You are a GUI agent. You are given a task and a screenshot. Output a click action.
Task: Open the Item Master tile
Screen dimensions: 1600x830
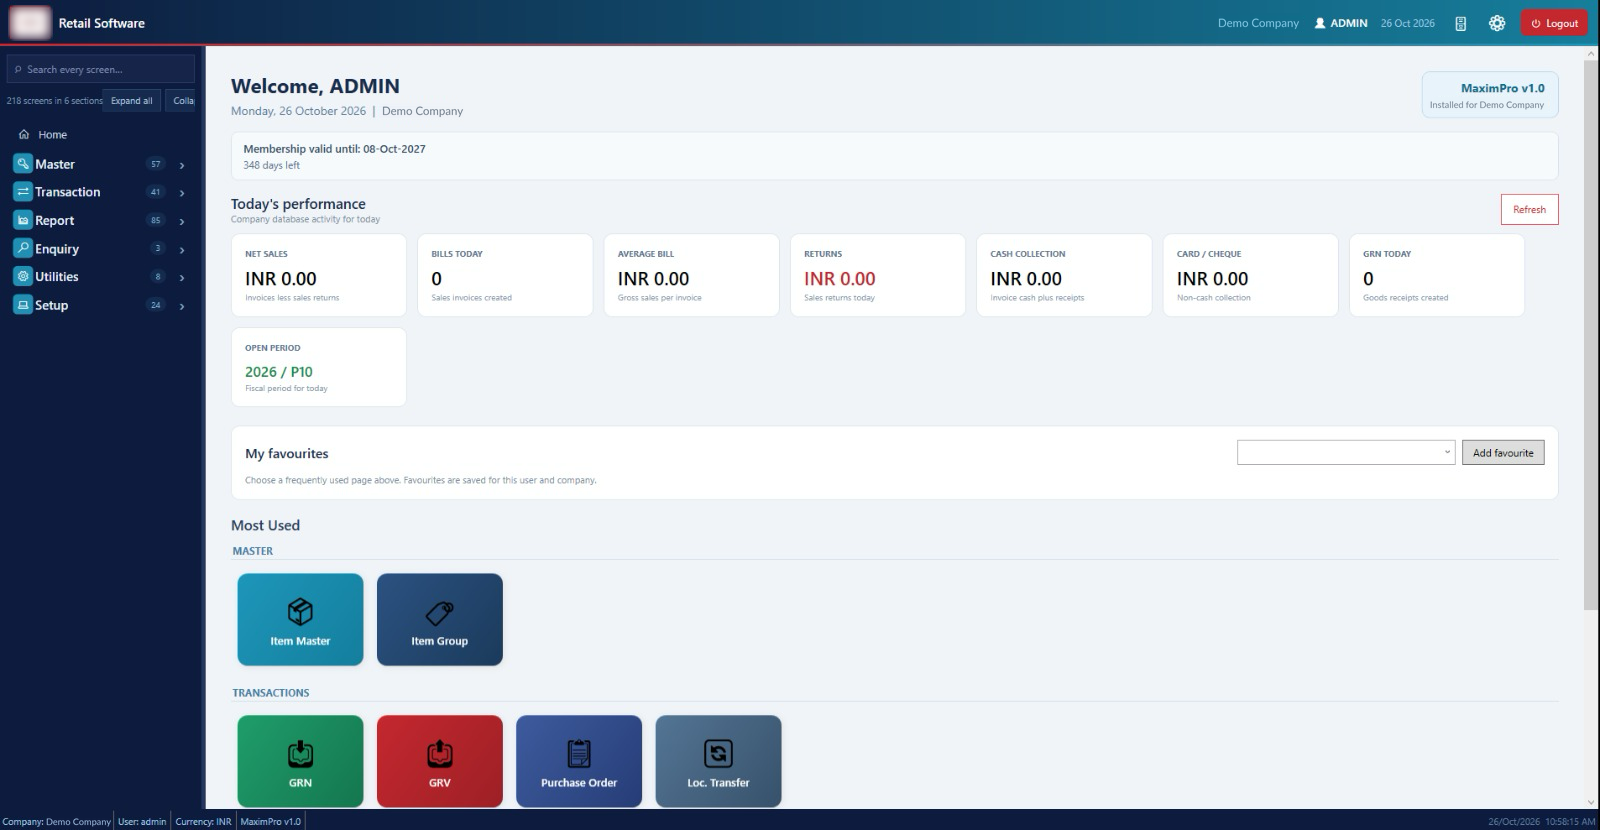pyautogui.click(x=300, y=619)
